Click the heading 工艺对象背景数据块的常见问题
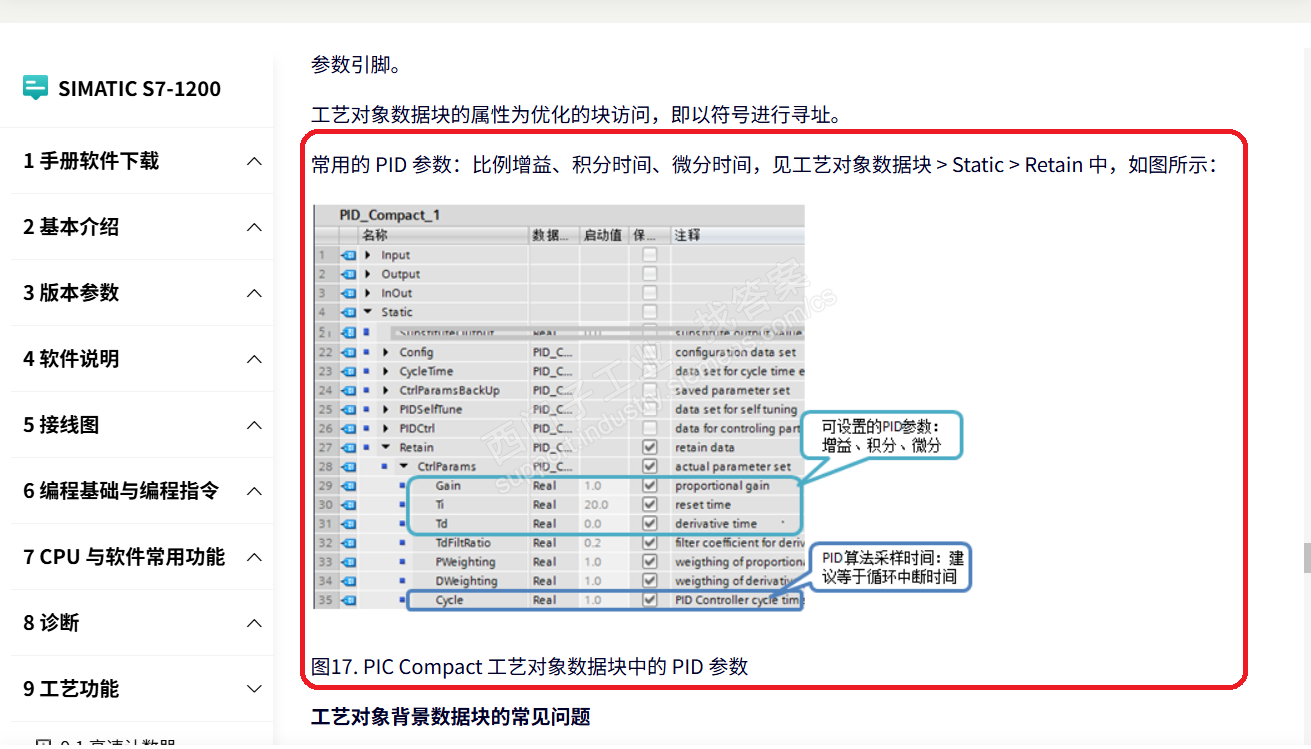Viewport: 1311px width, 749px height. click(451, 717)
